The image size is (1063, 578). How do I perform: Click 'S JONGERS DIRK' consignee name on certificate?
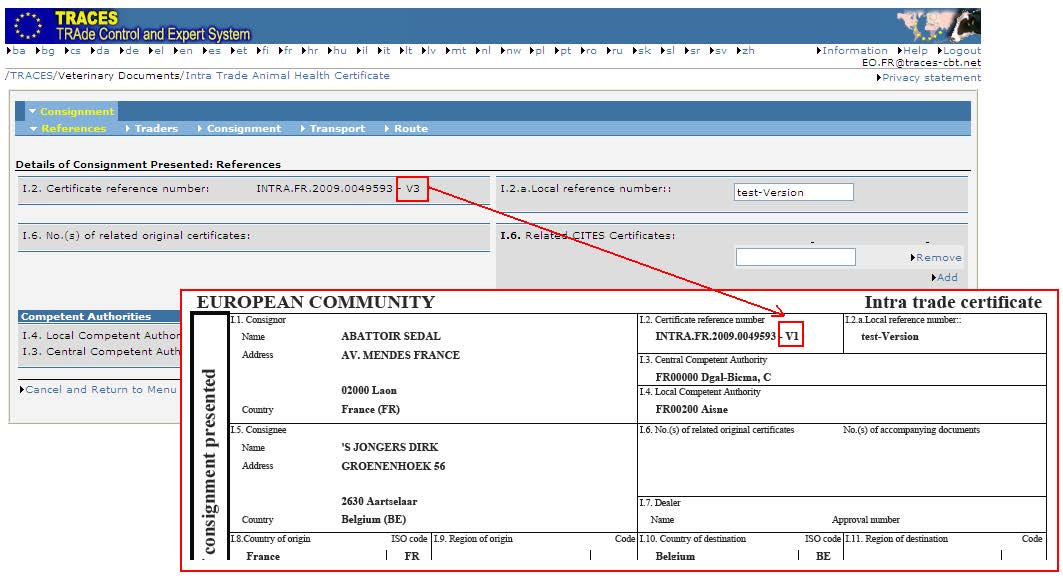[x=390, y=447]
